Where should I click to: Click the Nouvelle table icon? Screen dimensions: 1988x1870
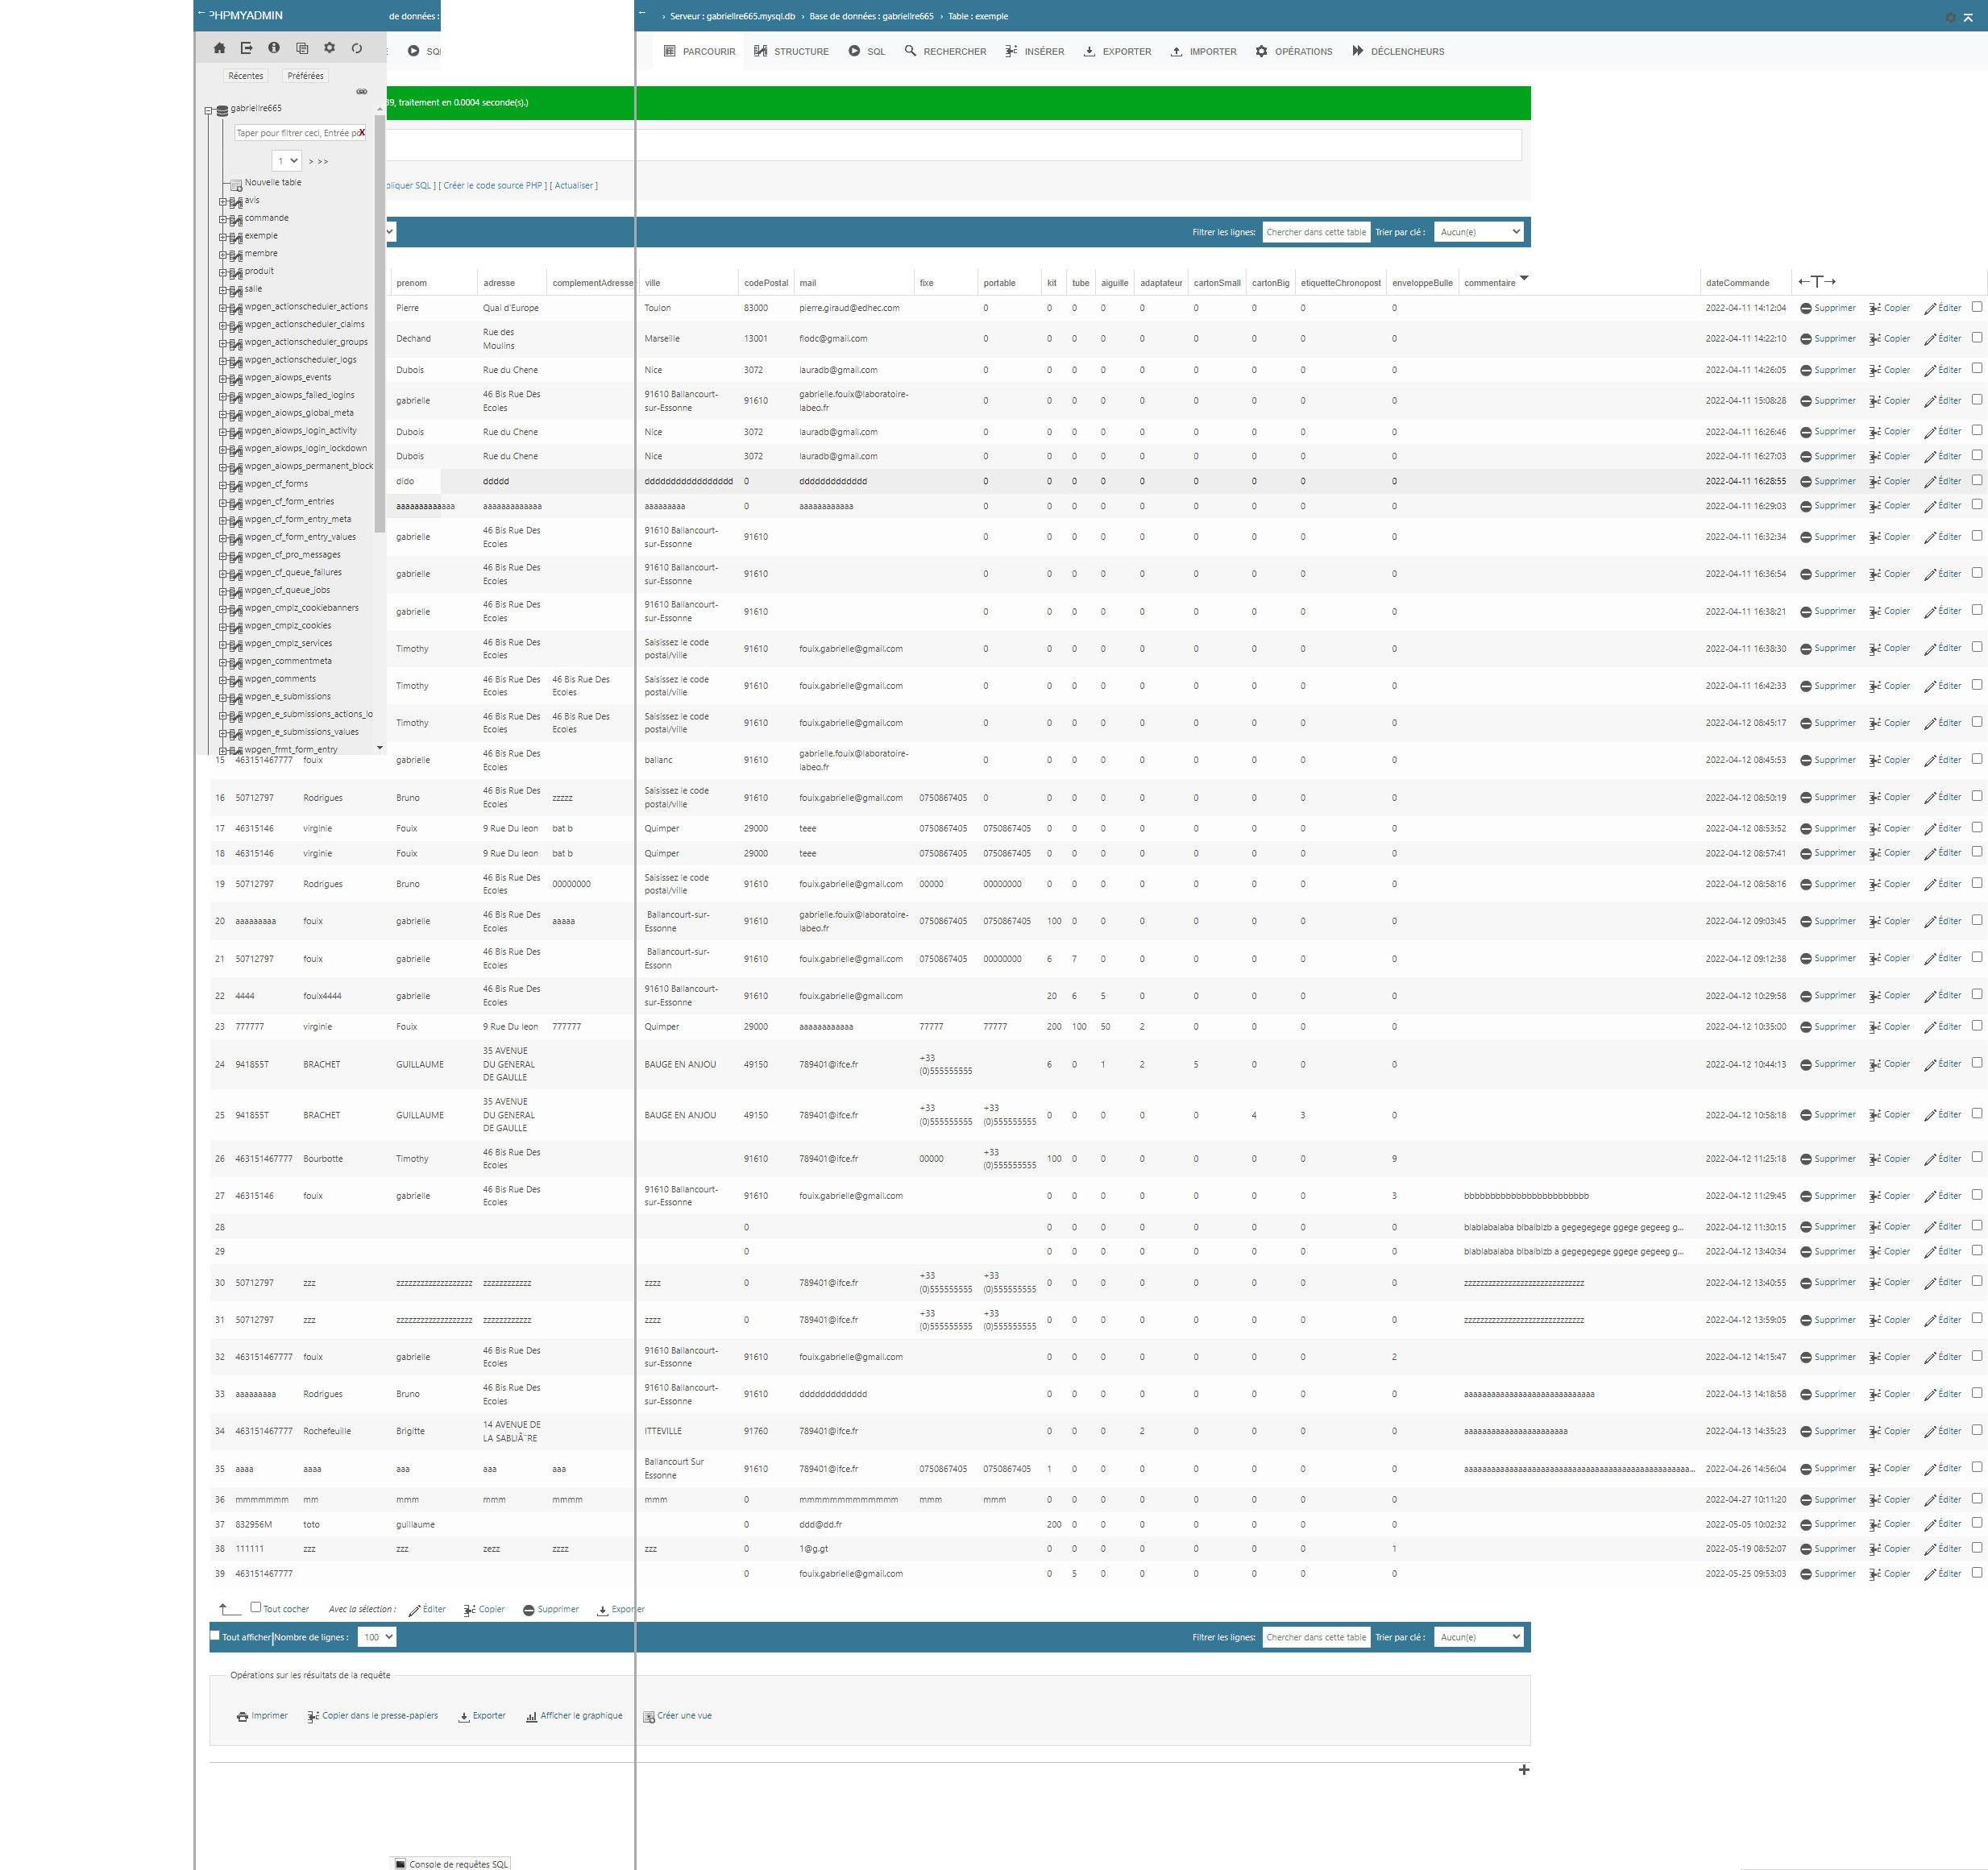point(236,185)
